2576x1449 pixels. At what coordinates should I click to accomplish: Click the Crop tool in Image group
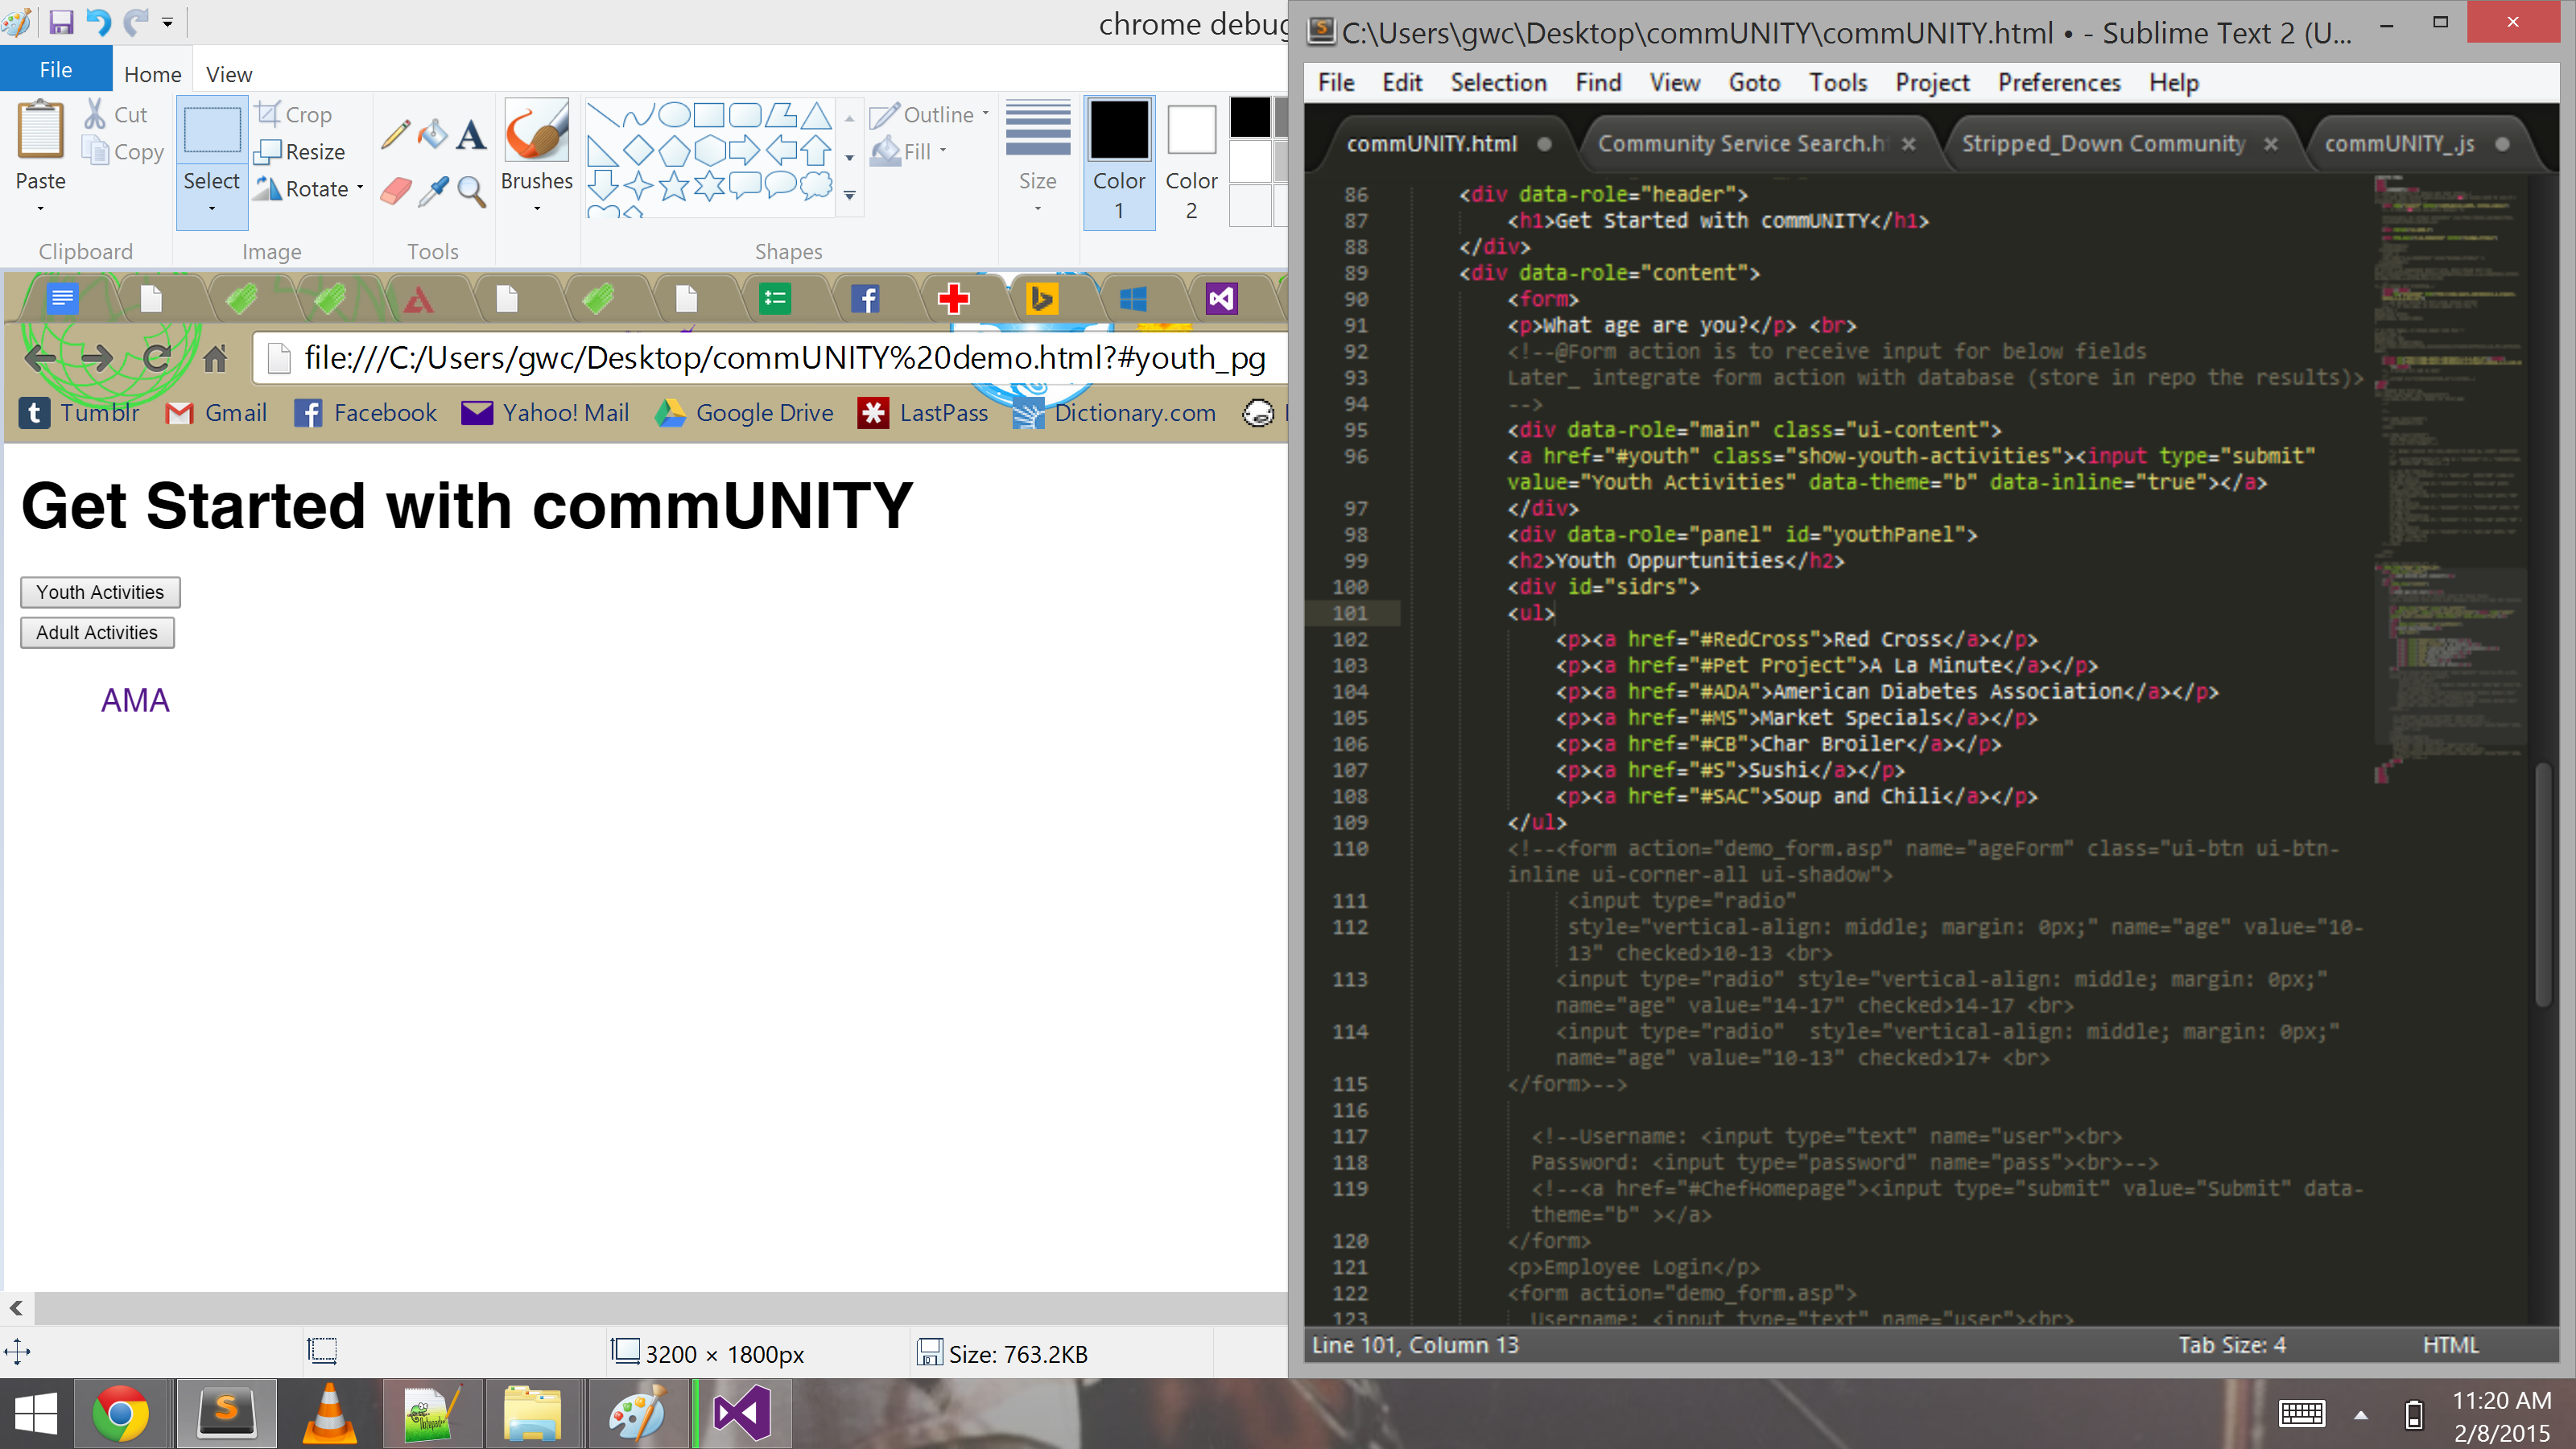click(294, 114)
